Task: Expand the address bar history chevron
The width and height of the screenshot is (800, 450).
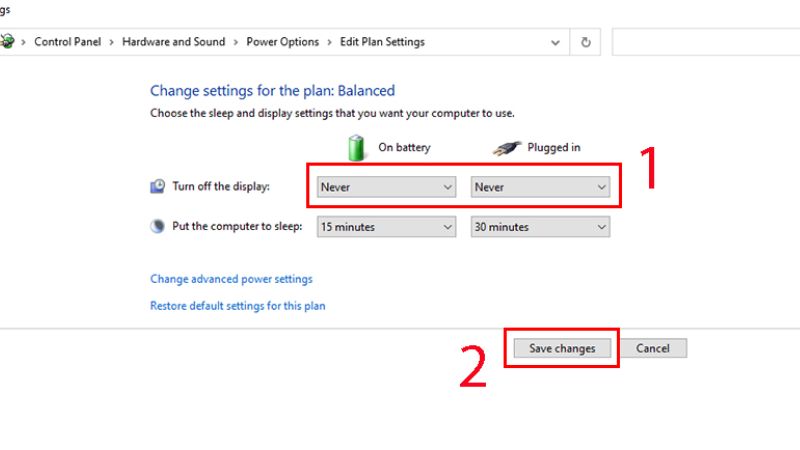Action: click(556, 42)
